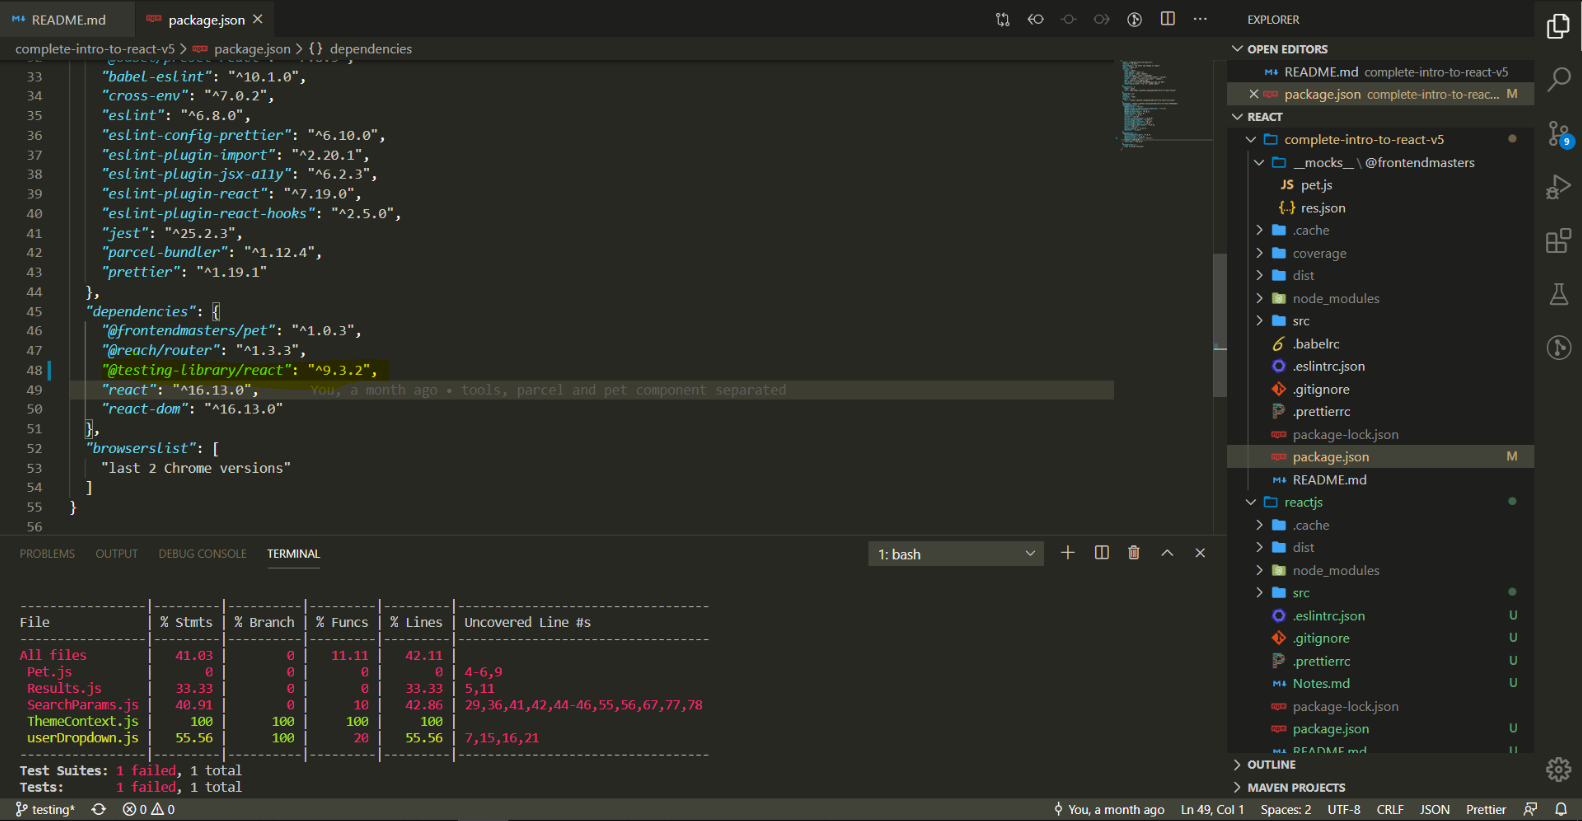The image size is (1582, 821).
Task: Open the terminal selector dropdown 1: bash
Action: pyautogui.click(x=956, y=554)
